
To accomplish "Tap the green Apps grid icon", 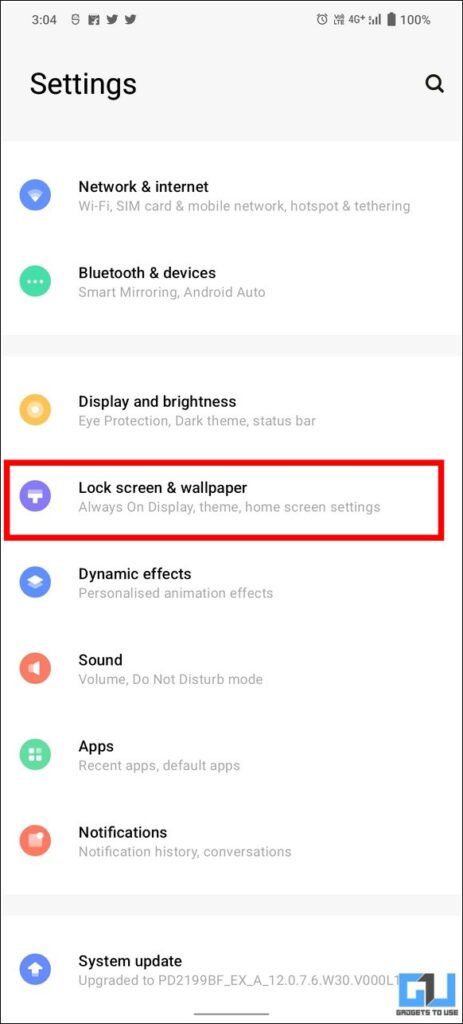I will [35, 754].
